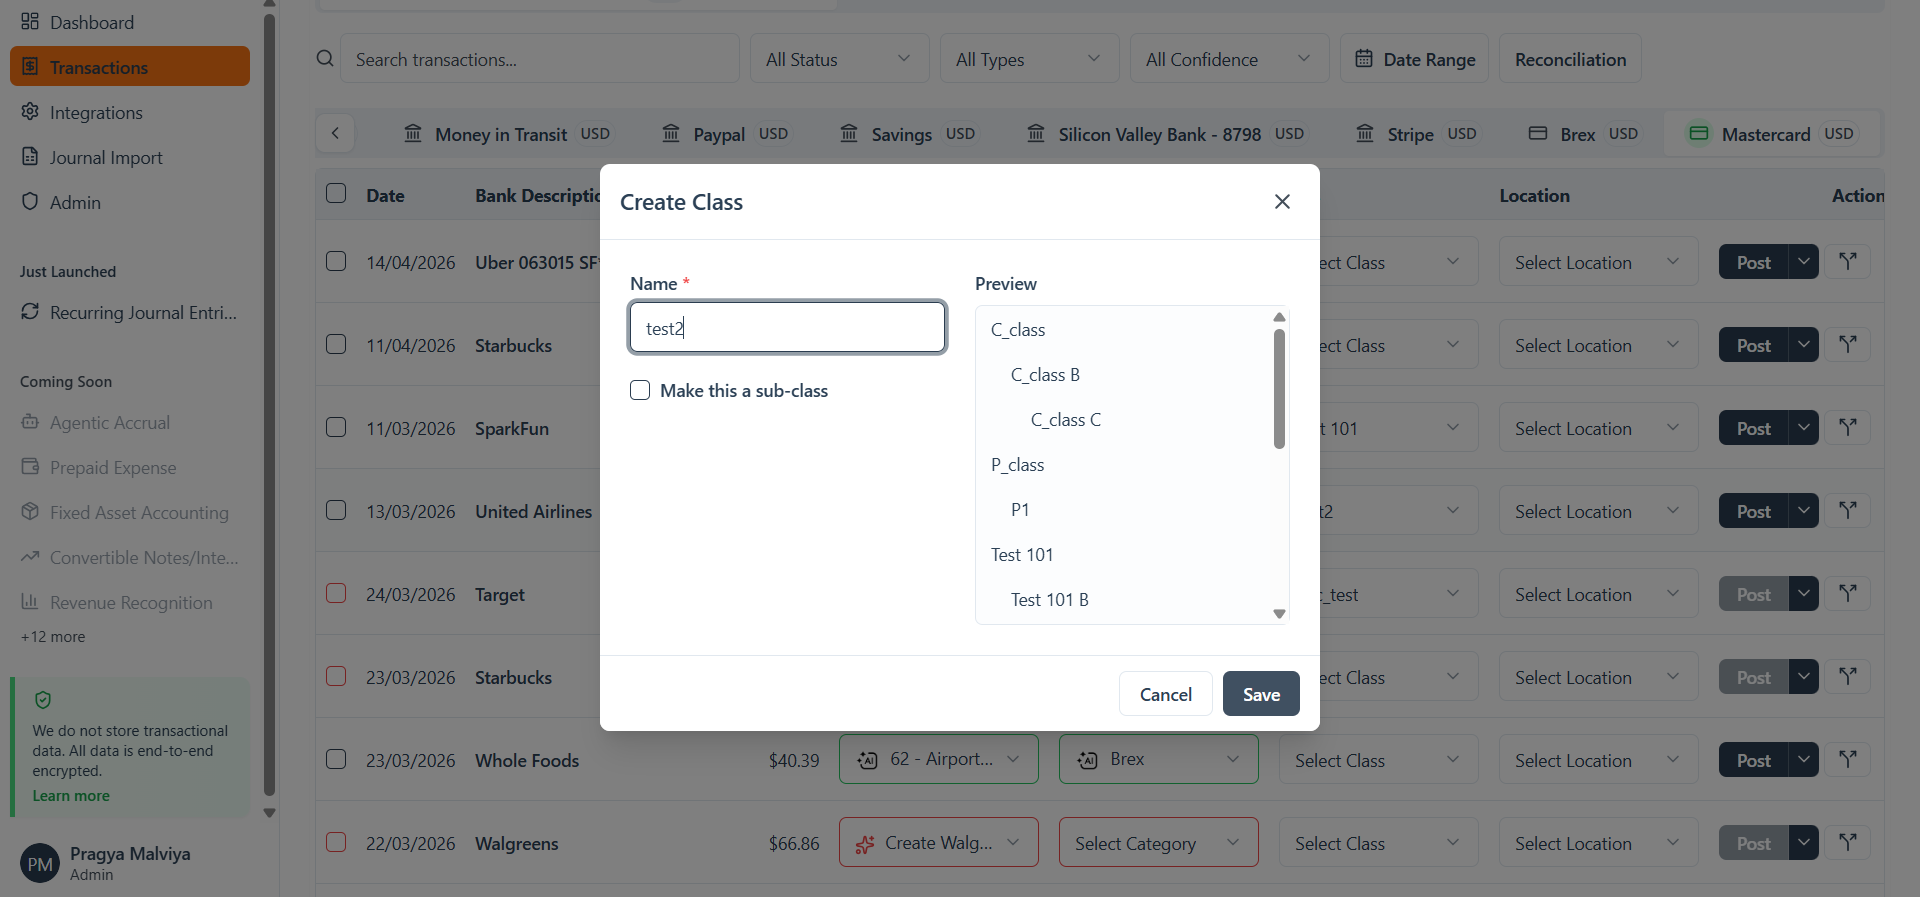This screenshot has height=897, width=1920.
Task: Click the Admin shield icon
Action: (x=30, y=201)
